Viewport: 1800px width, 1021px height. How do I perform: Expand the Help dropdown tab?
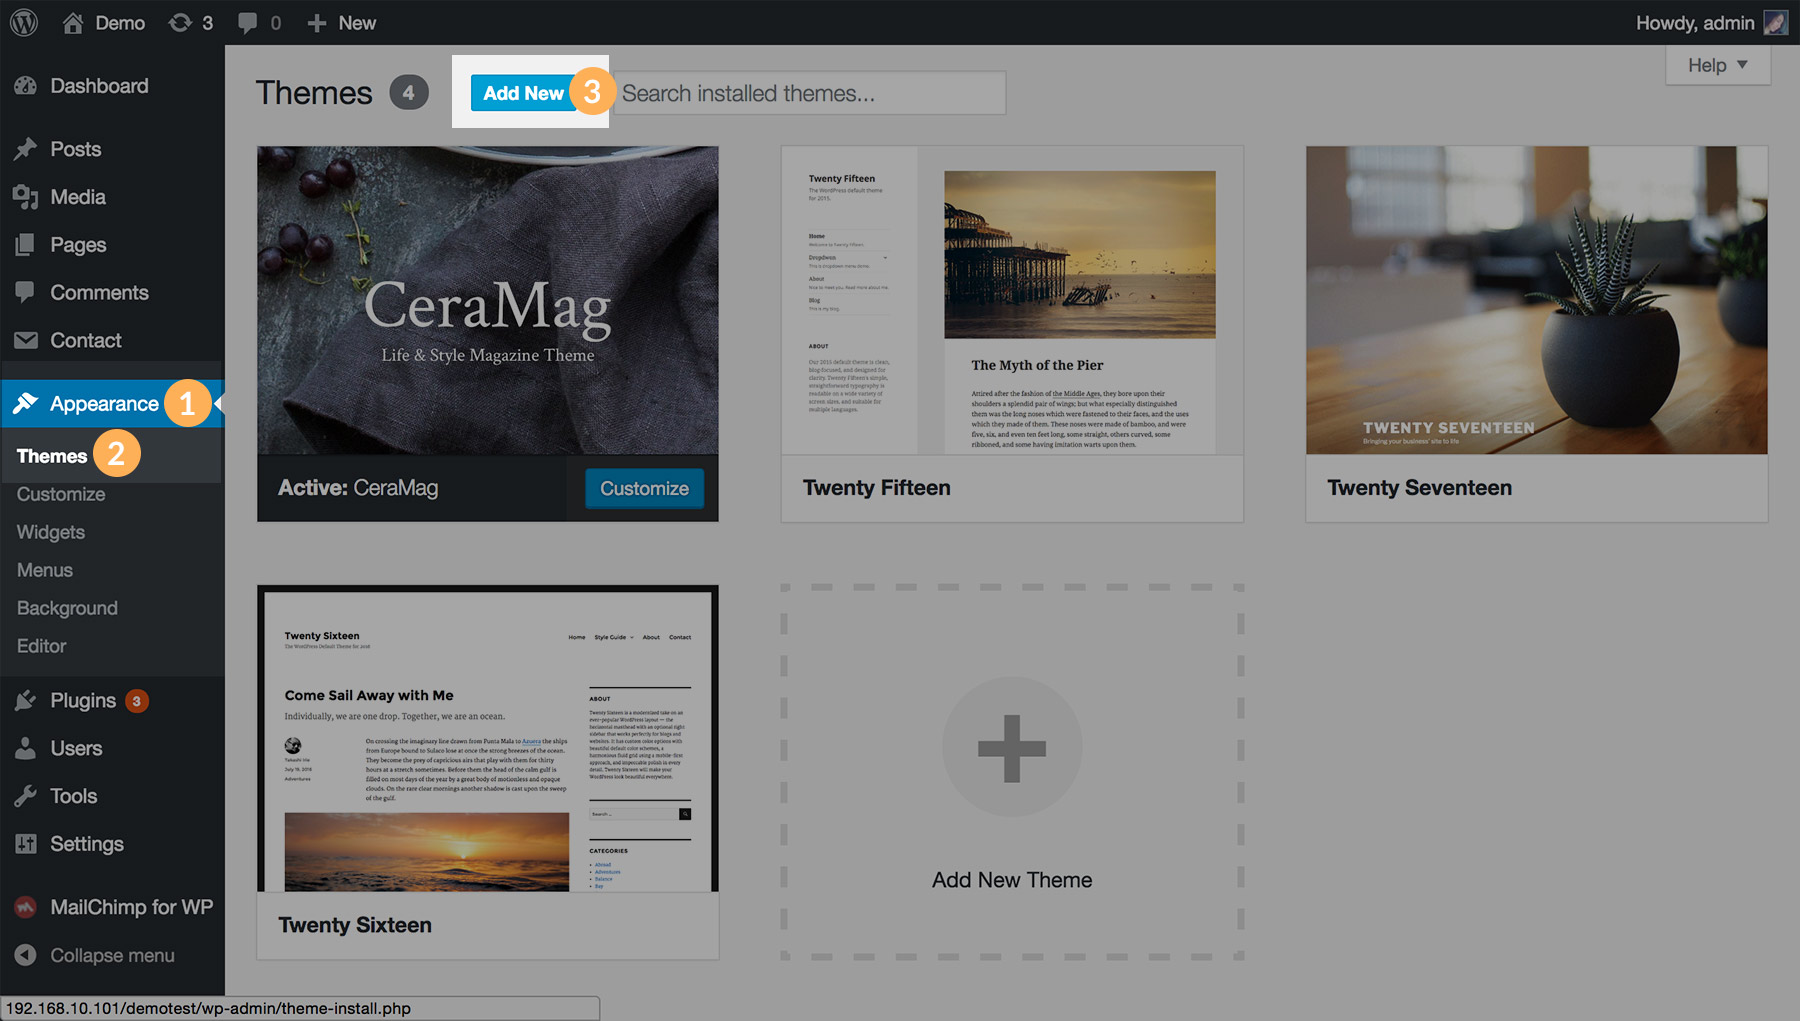click(x=1717, y=65)
